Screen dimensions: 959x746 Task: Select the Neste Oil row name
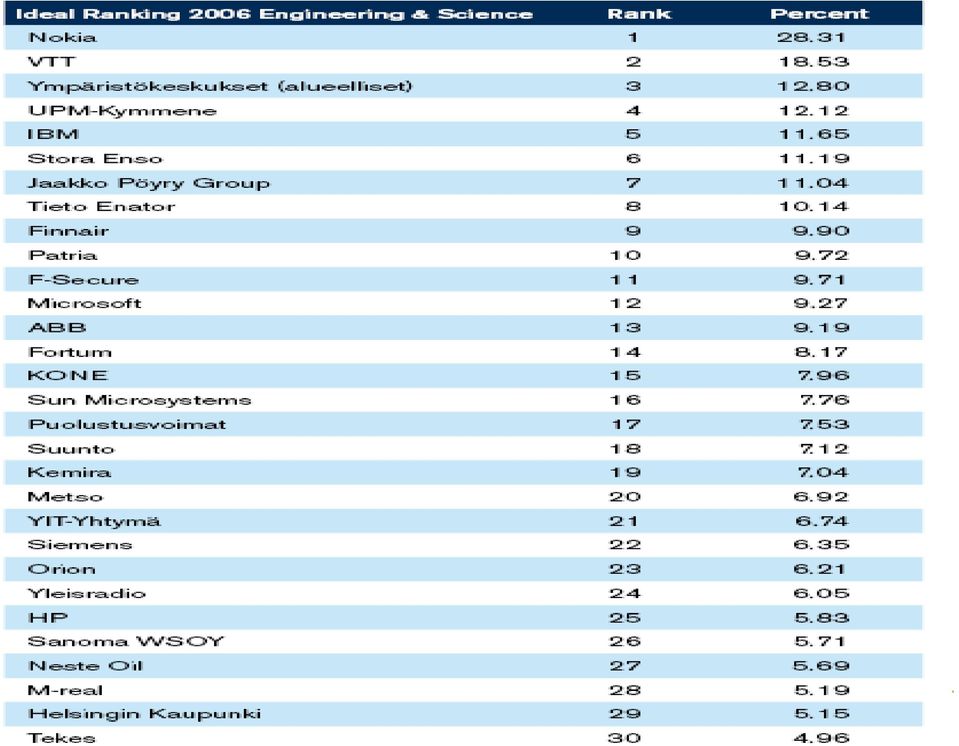click(85, 666)
